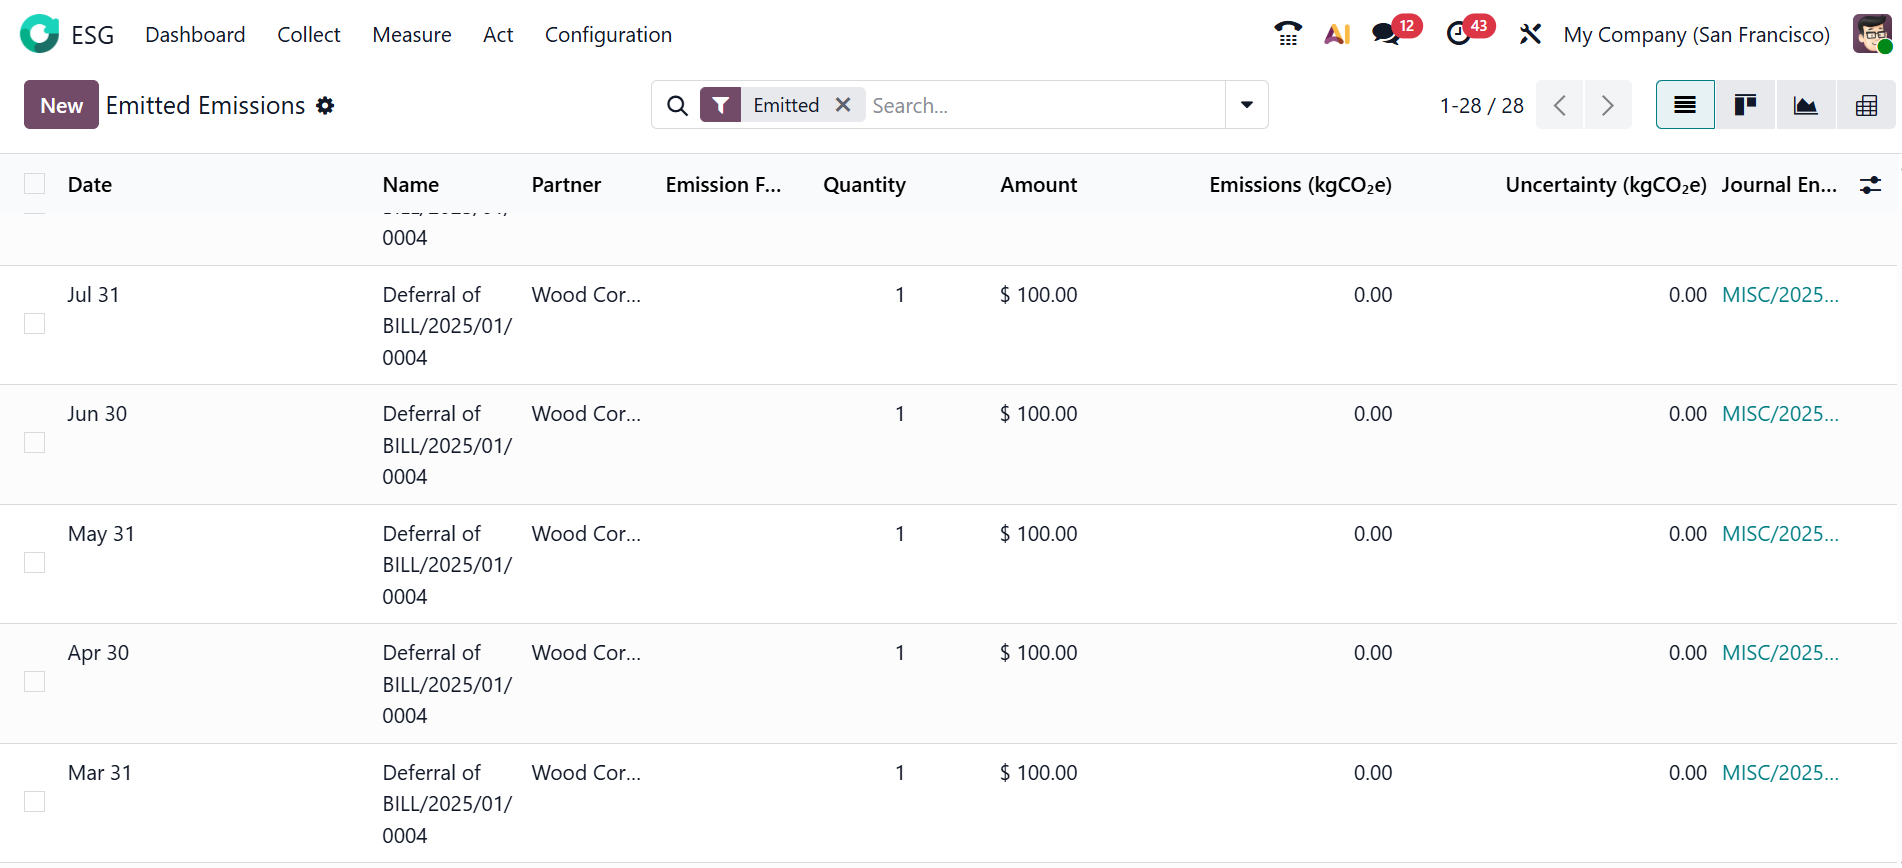The width and height of the screenshot is (1902, 868).
Task: Tick the May 31 row checkbox
Action: coord(35,563)
